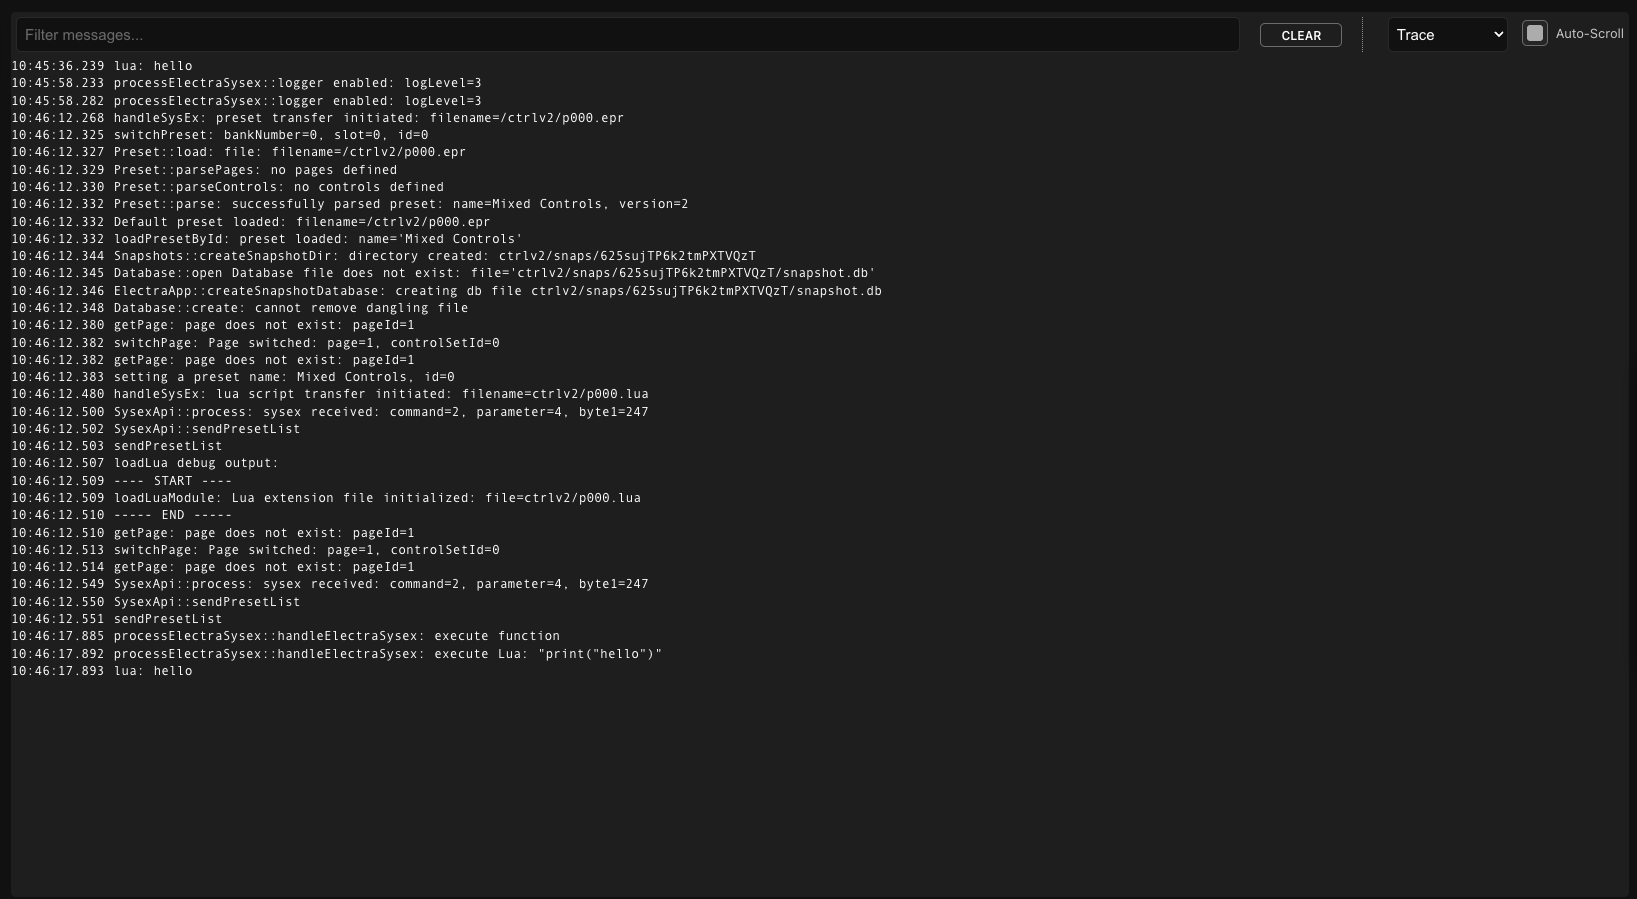Select the Lua extension file initialized line
1637x899 pixels.
pos(326,498)
